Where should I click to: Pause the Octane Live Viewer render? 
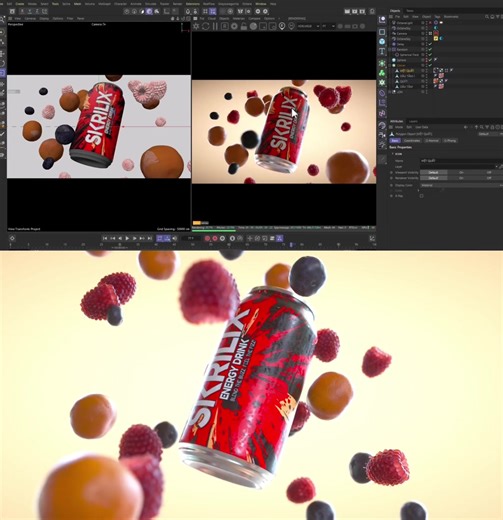point(215,26)
